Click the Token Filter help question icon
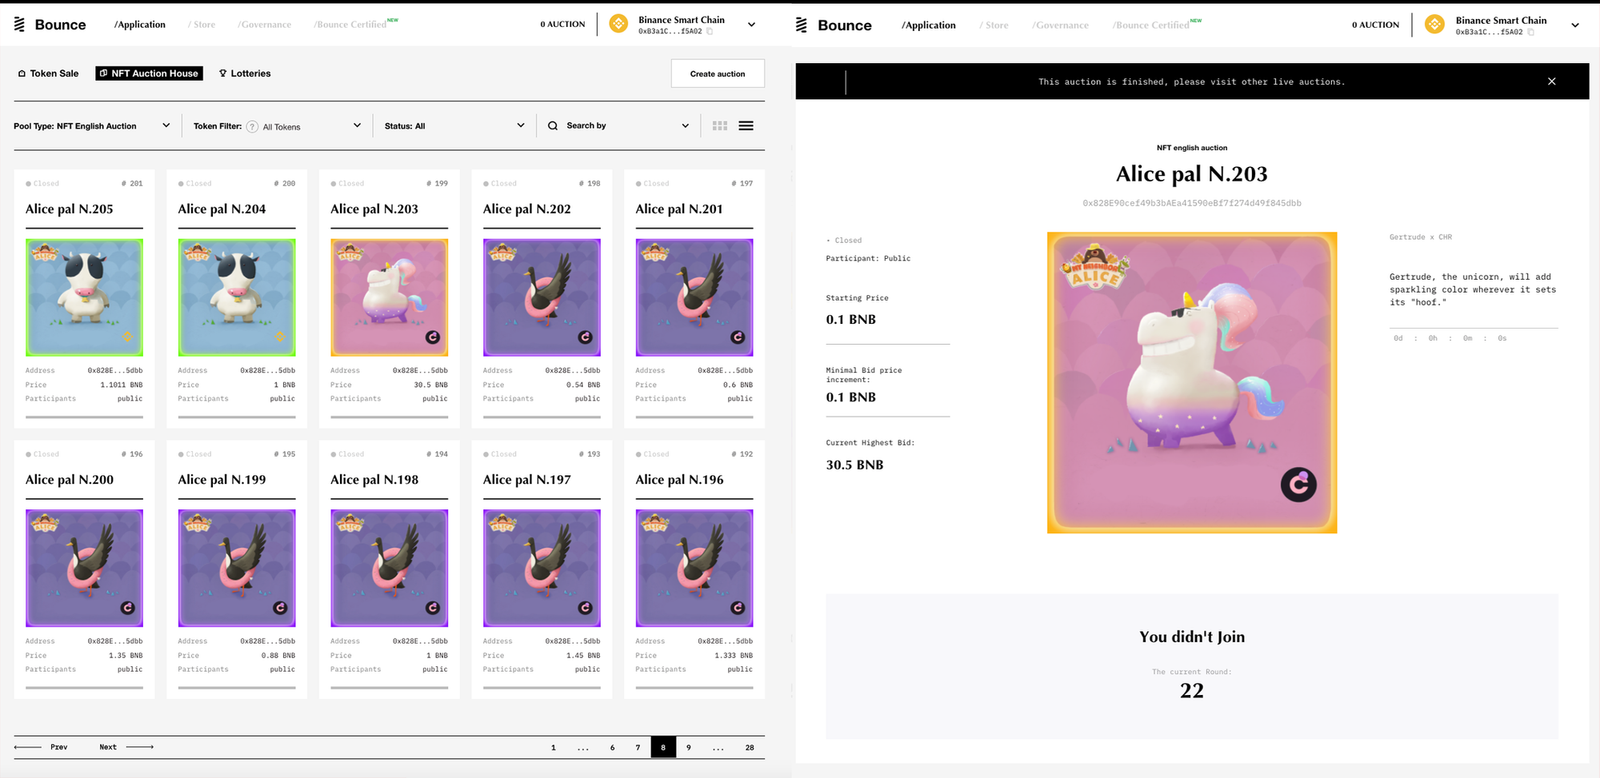 tap(252, 127)
